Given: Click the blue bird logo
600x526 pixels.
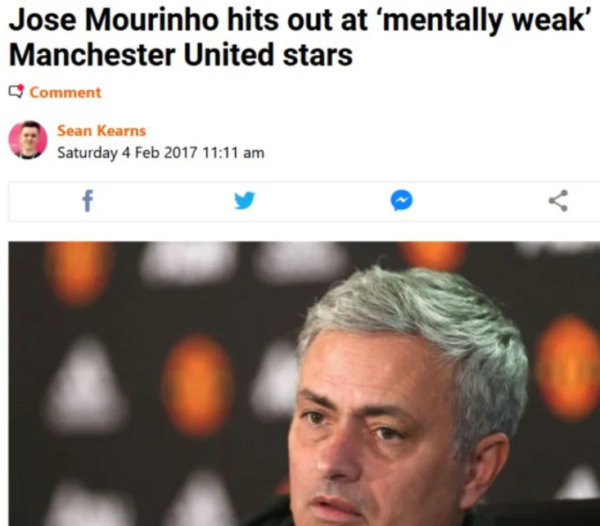Looking at the screenshot, I should (x=245, y=200).
